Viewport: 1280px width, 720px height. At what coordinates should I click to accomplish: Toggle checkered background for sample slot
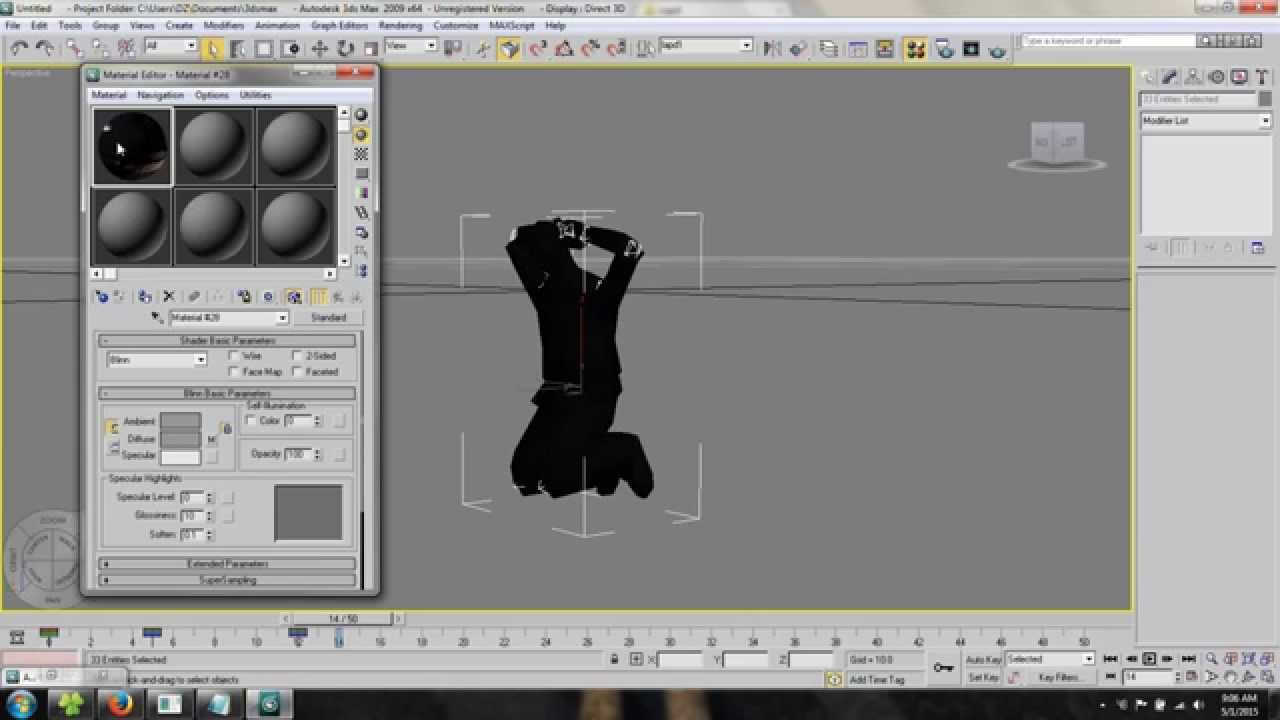tap(361, 154)
